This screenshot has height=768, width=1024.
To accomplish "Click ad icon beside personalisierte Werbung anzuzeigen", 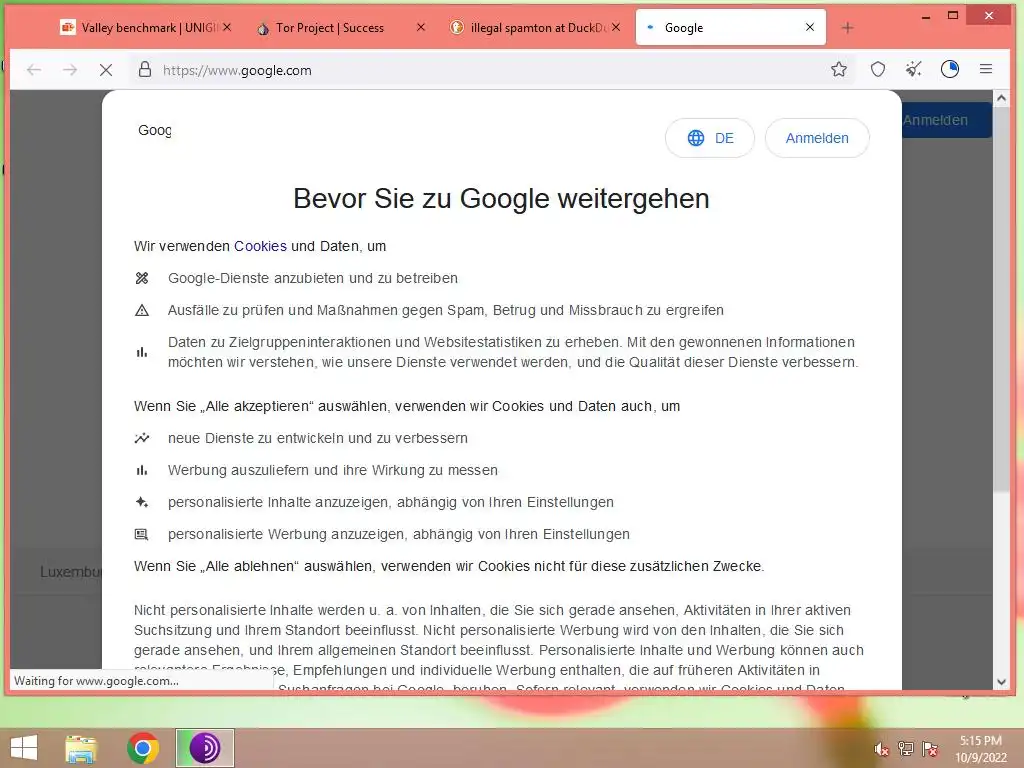I will 142,534.
